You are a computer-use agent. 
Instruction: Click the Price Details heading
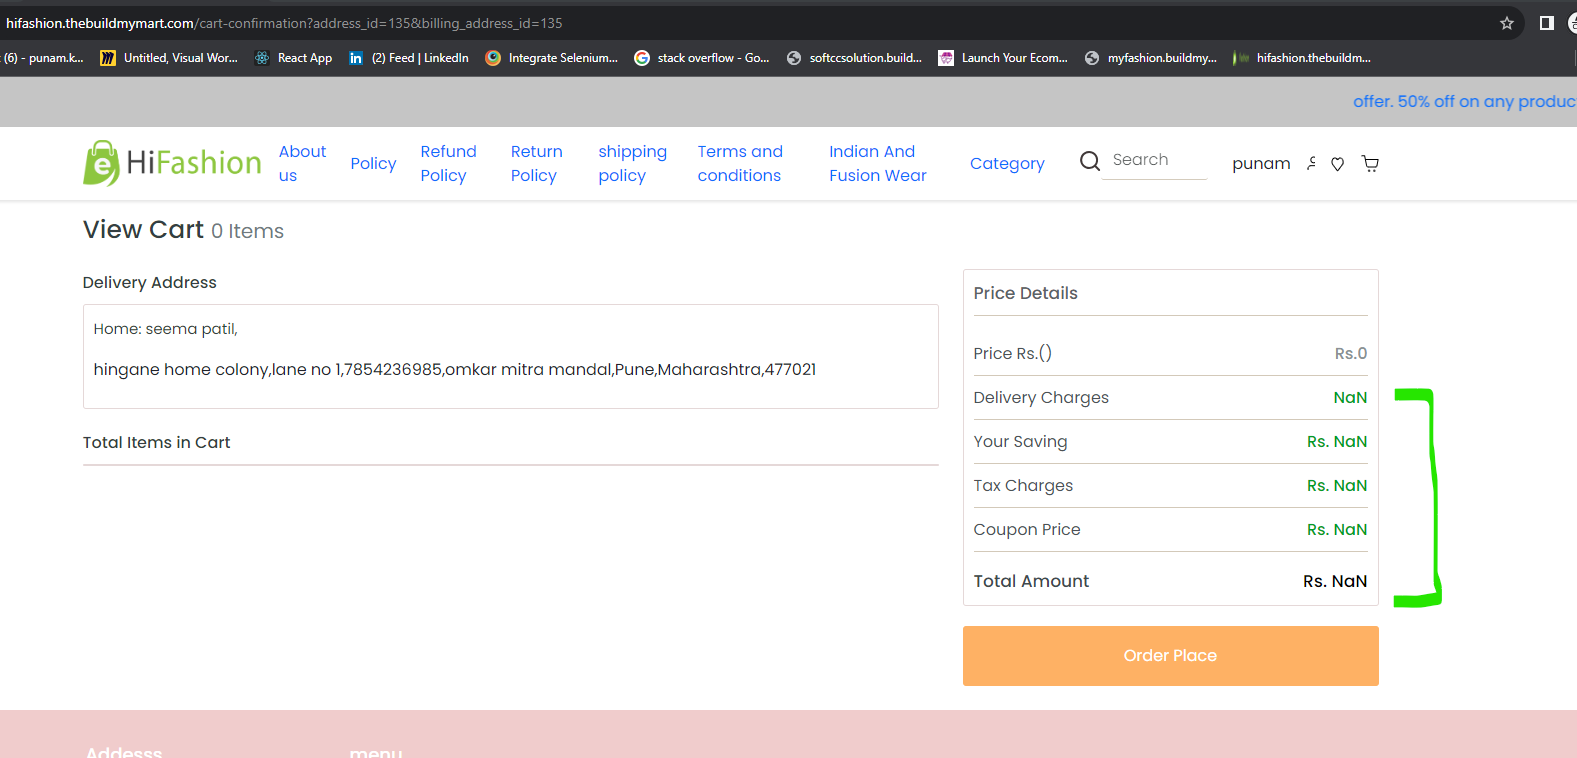point(1025,293)
